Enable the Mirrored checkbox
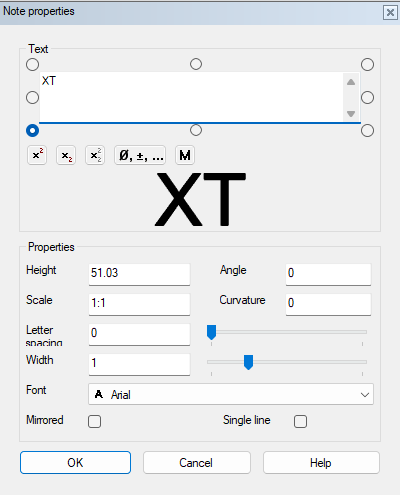This screenshot has width=400, height=495. pos(94,421)
